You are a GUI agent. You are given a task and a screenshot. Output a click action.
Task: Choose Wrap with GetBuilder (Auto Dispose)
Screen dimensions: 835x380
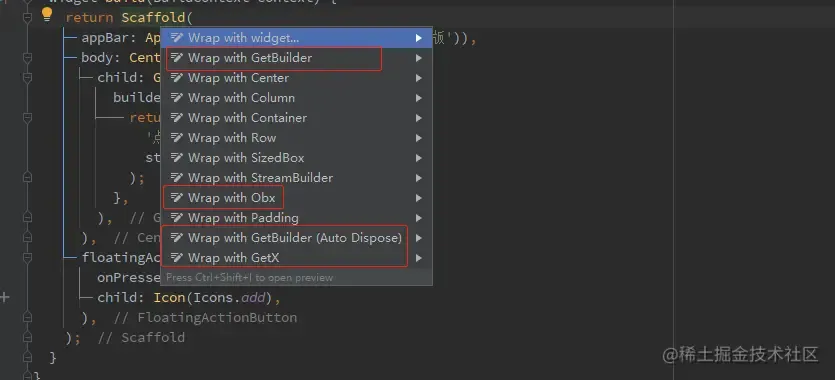point(296,238)
